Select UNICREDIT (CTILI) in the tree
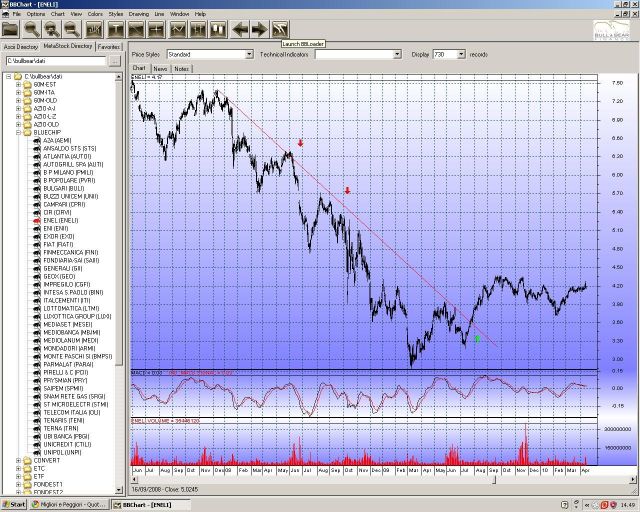 click(x=67, y=445)
